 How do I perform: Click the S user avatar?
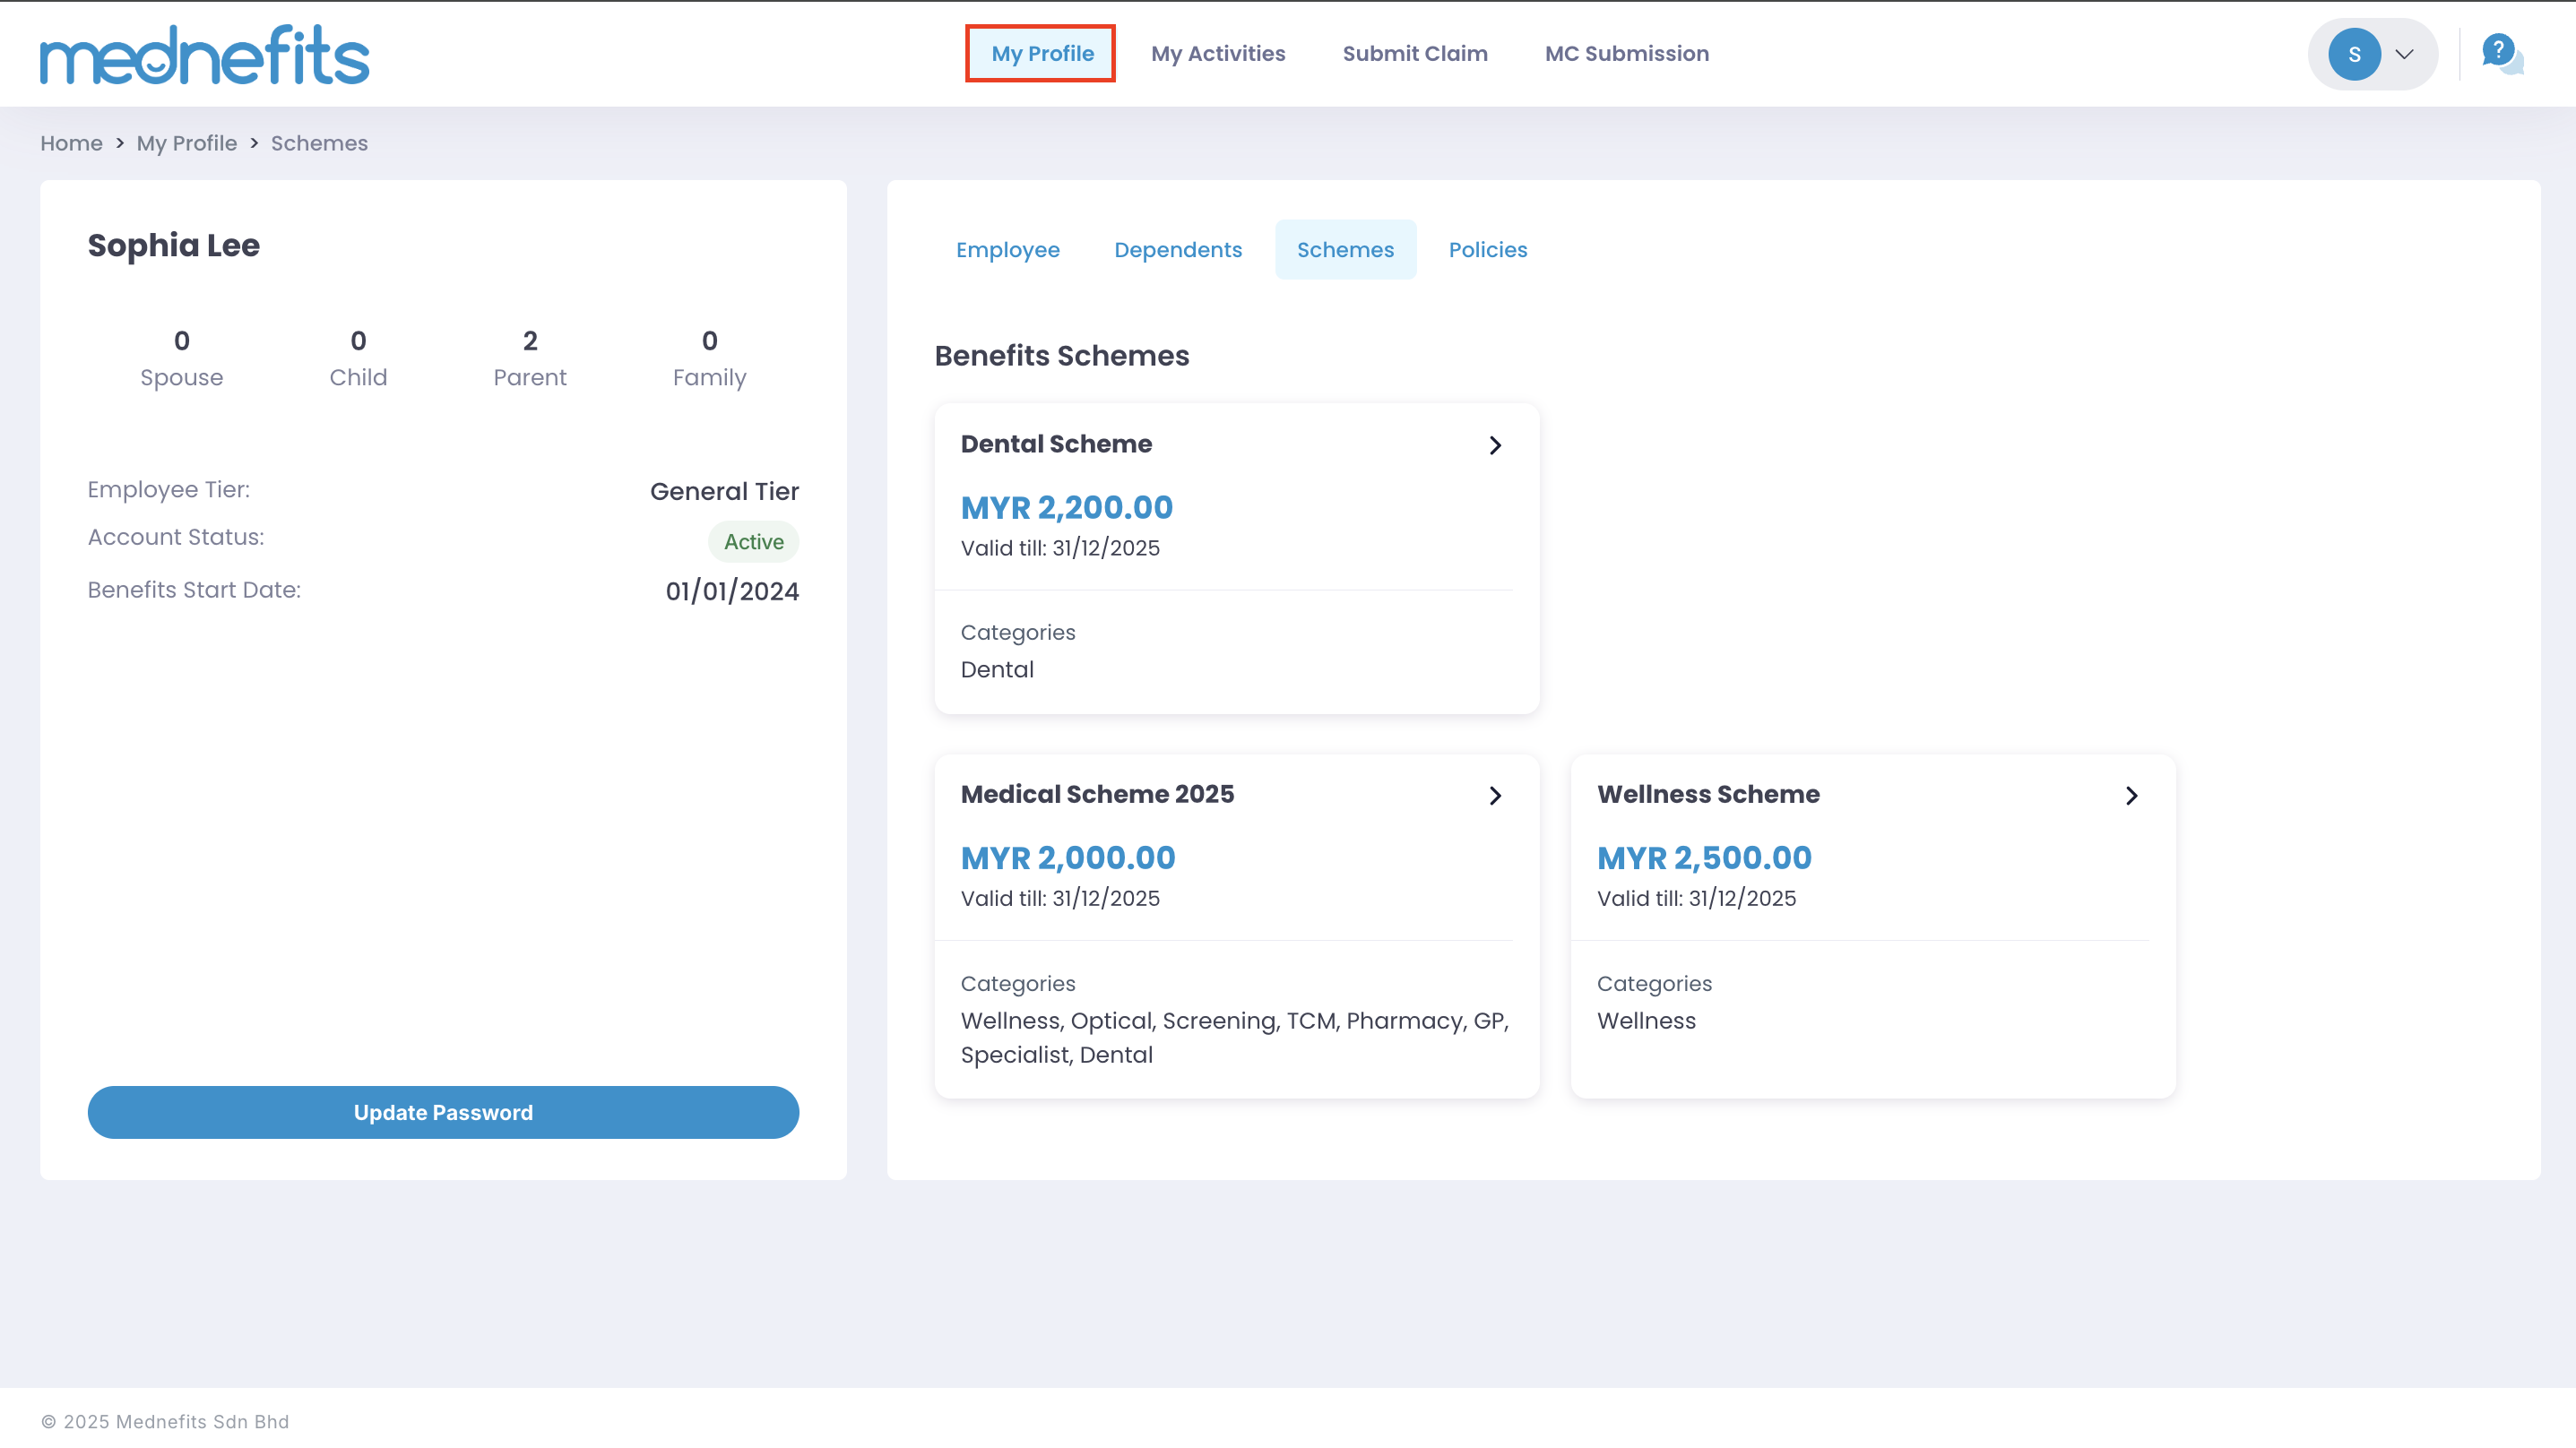[2353, 54]
